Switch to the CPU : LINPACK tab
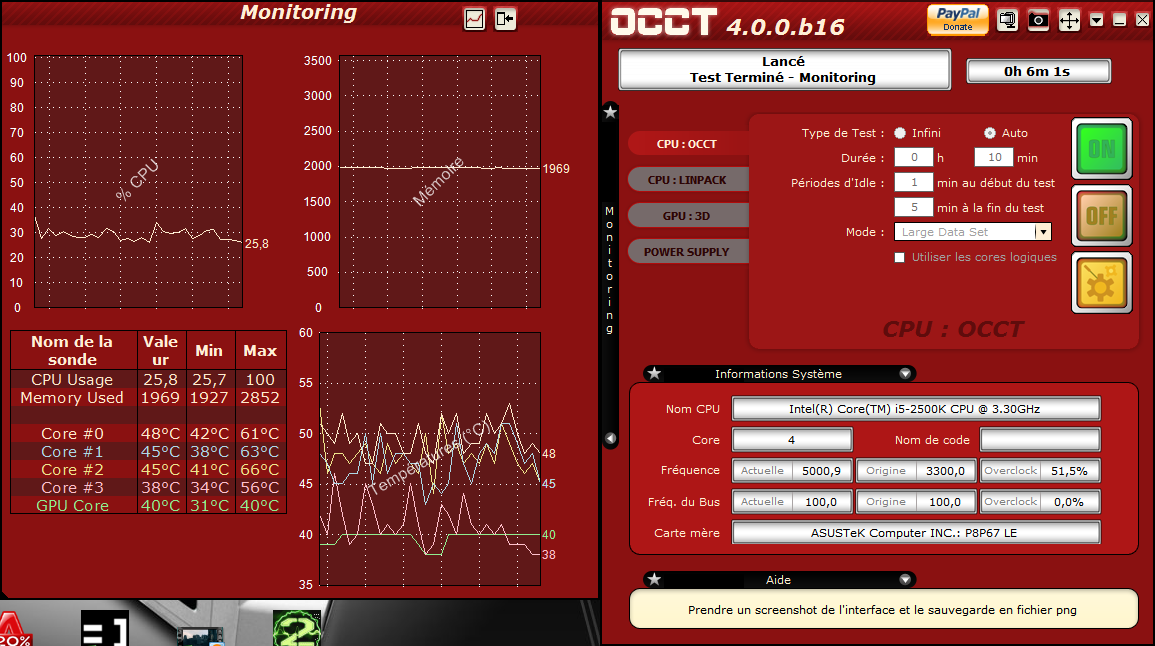Screen dimensions: 1155x646 [687, 180]
